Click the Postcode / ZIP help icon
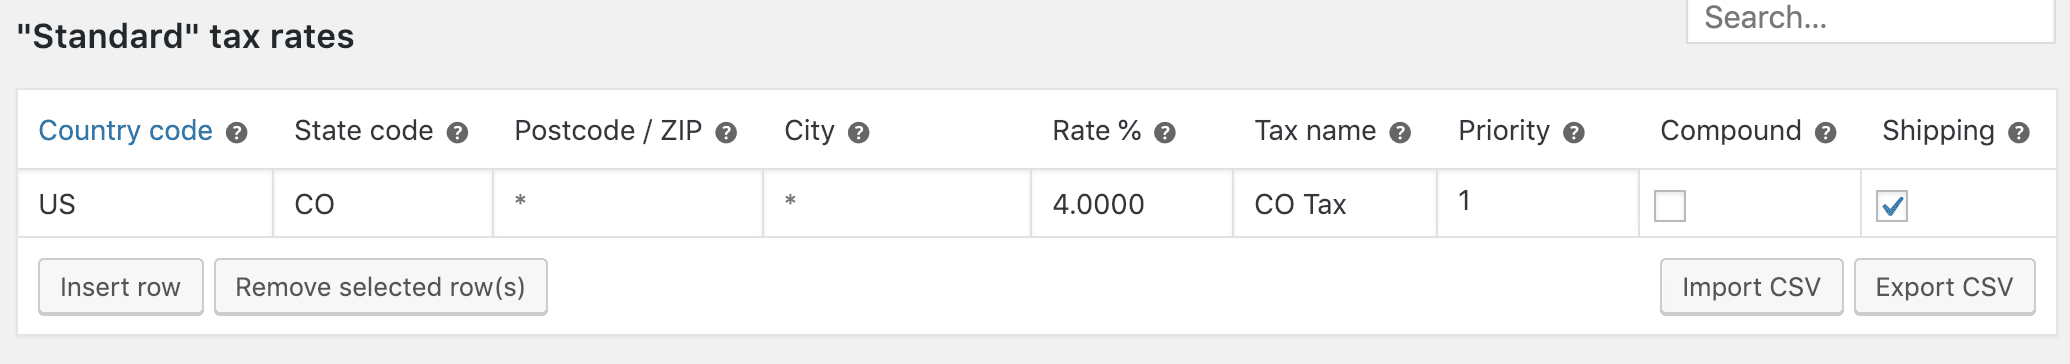The height and width of the screenshot is (364, 2070). (x=727, y=133)
